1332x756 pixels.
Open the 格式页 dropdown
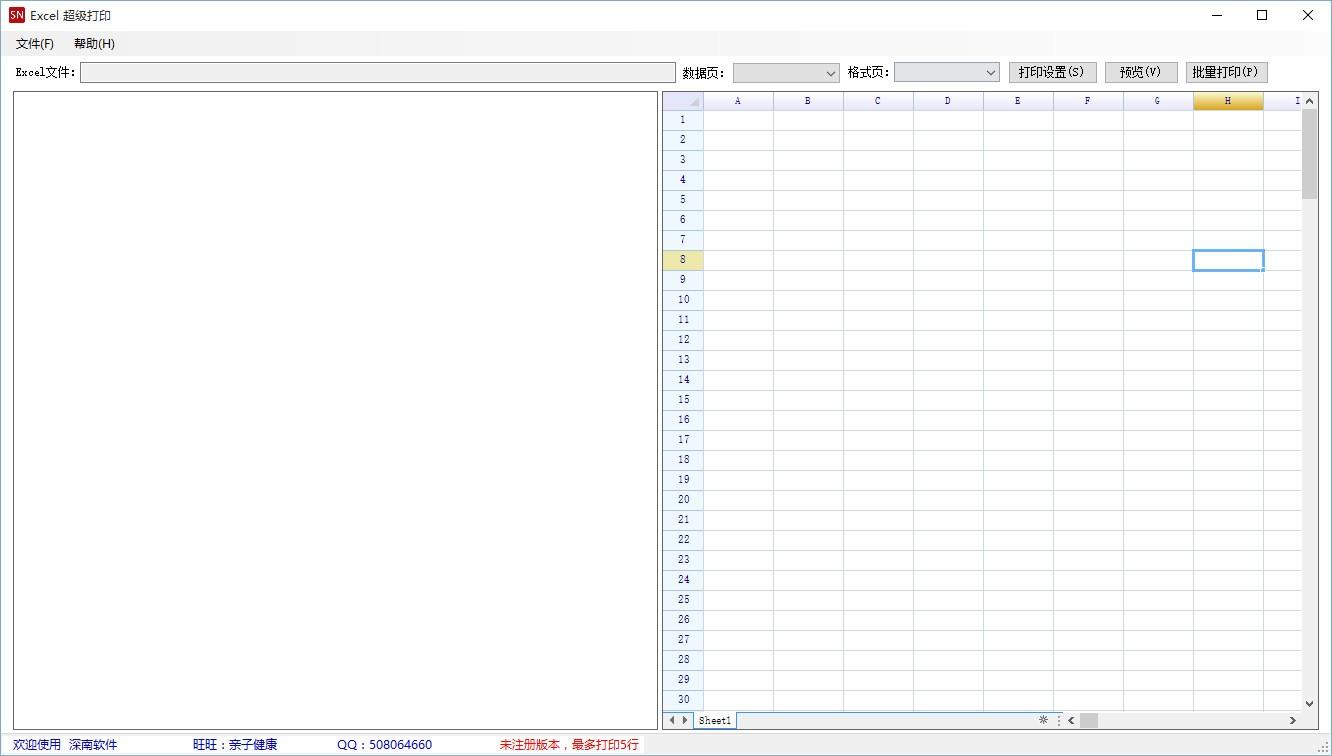tap(947, 73)
